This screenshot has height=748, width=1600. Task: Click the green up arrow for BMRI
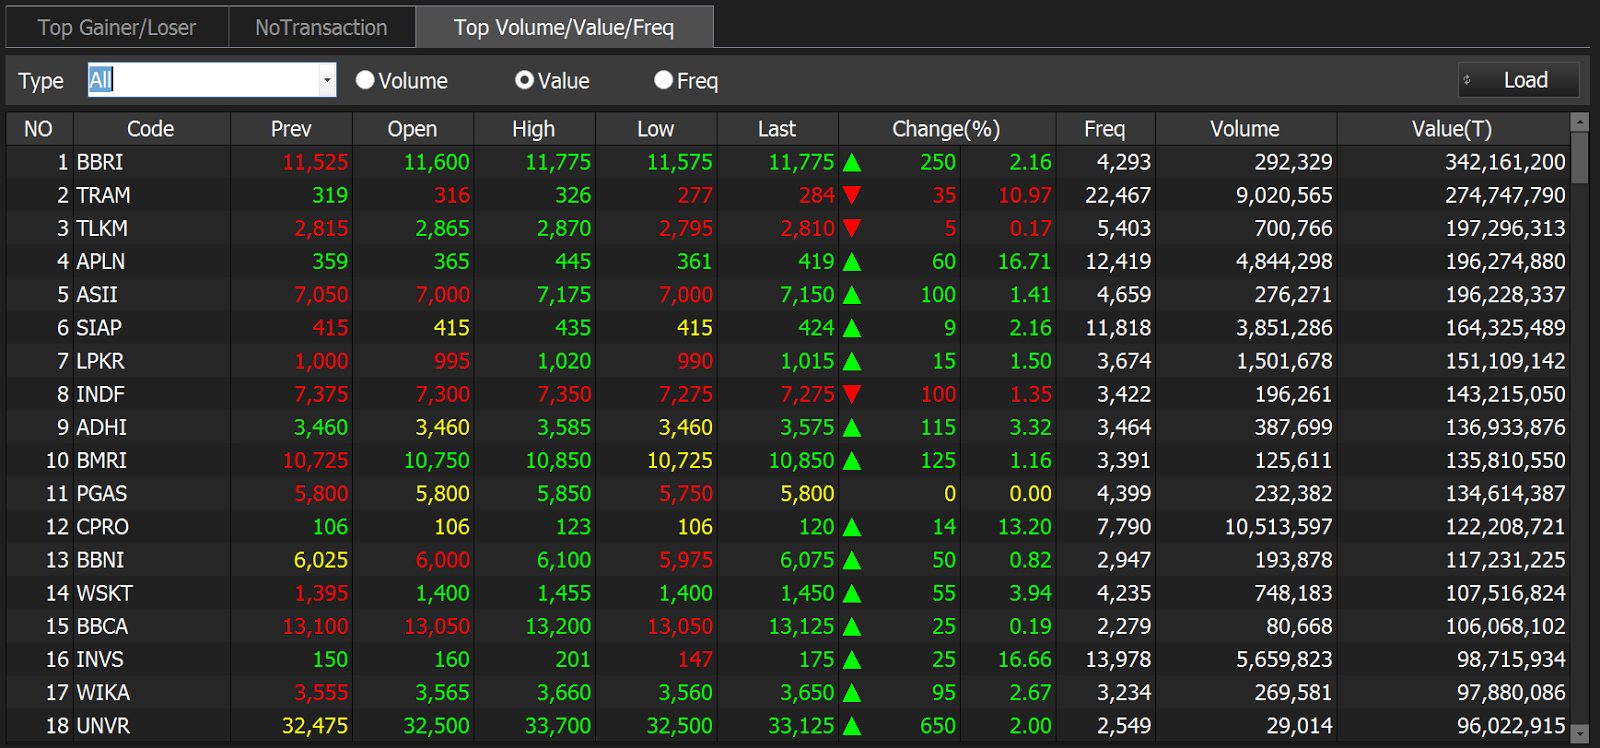tap(852, 461)
